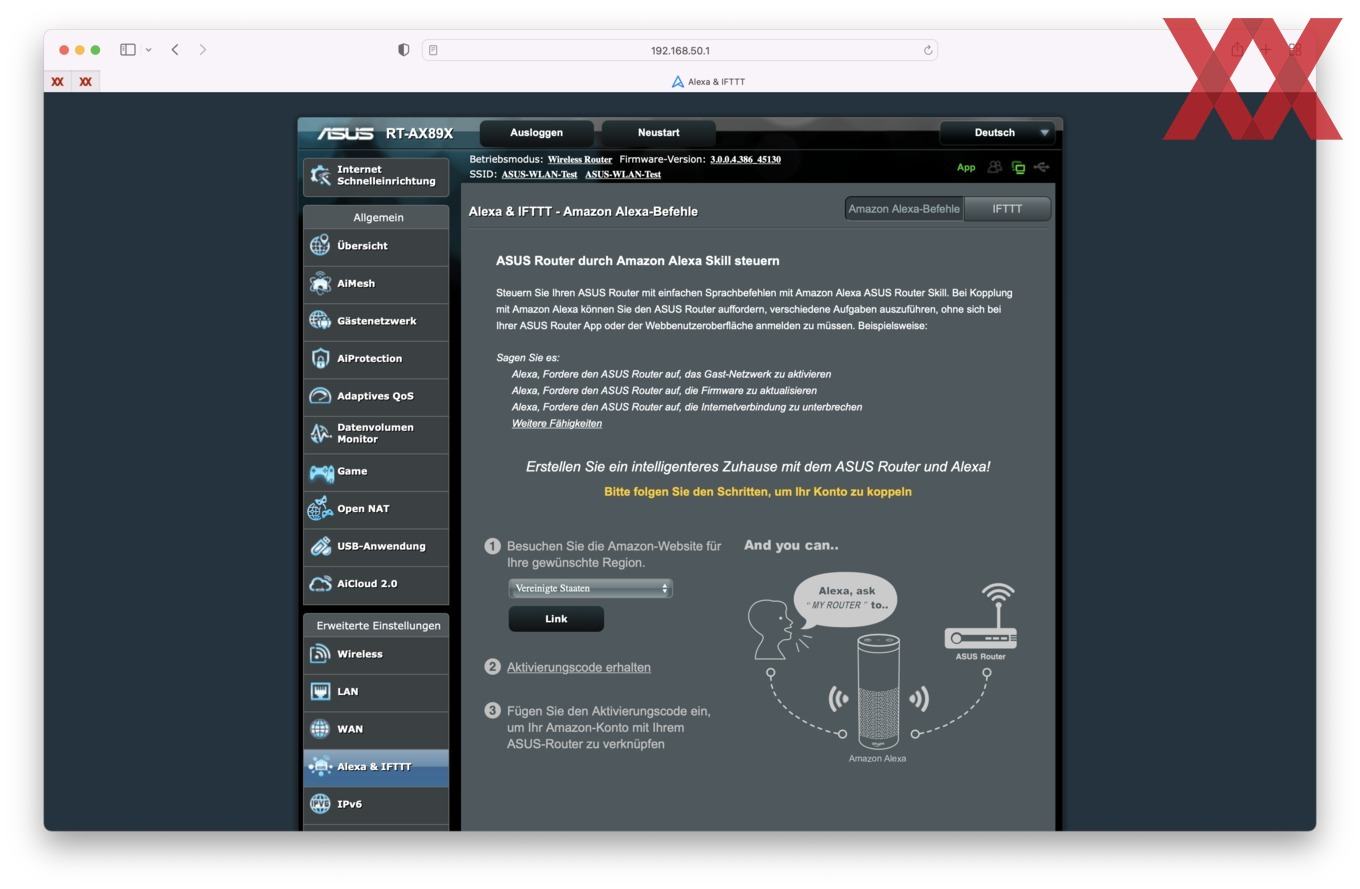Open the Deutsch language dropdown
This screenshot has width=1360, height=889.
[997, 133]
